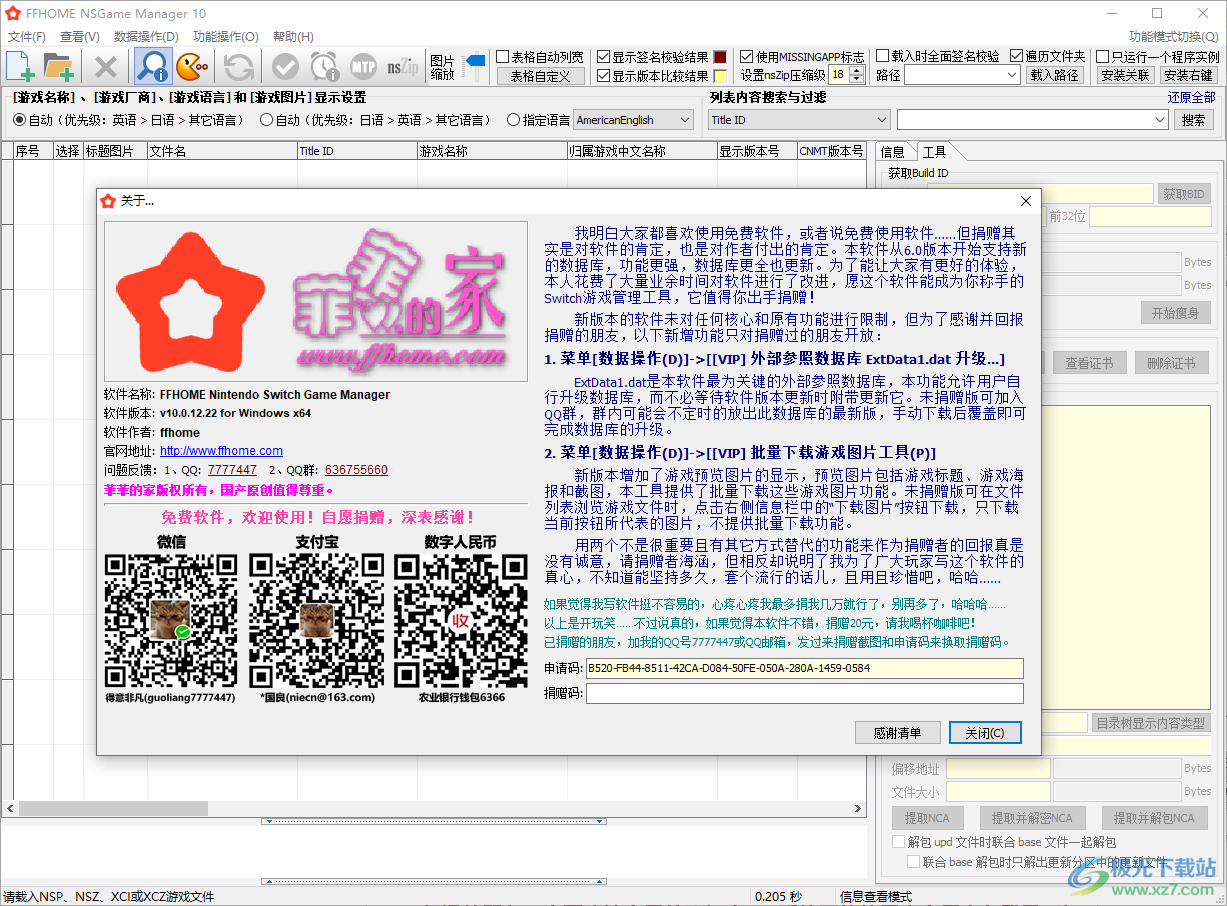Click the horizontal scrollbar of the game list
The height and width of the screenshot is (906, 1227).
point(433,808)
